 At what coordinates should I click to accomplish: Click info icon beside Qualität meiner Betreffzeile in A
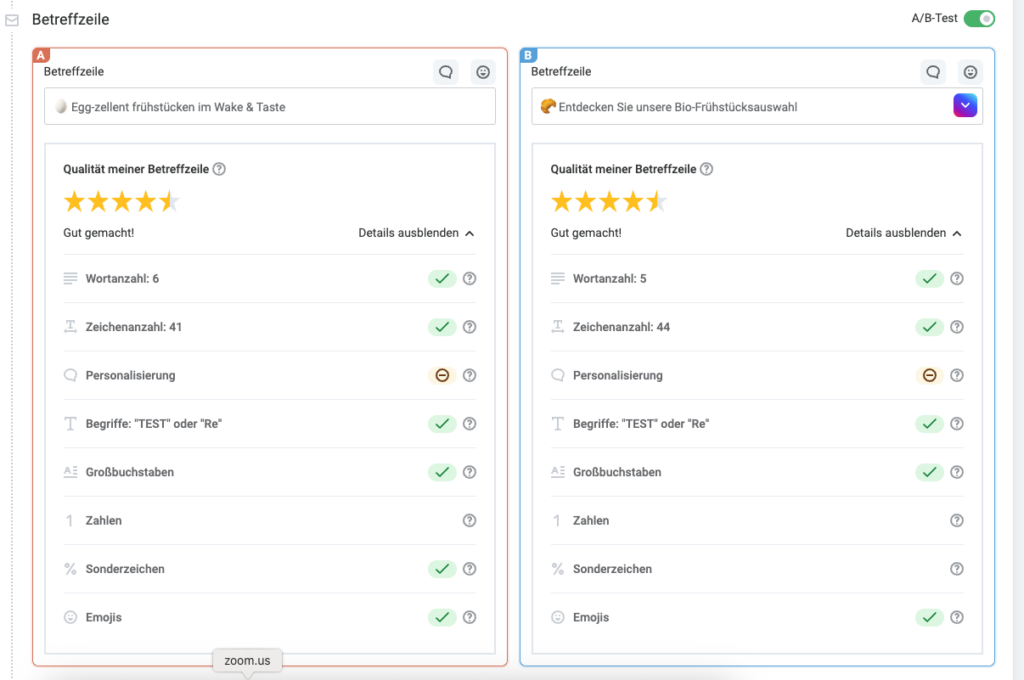click(220, 169)
